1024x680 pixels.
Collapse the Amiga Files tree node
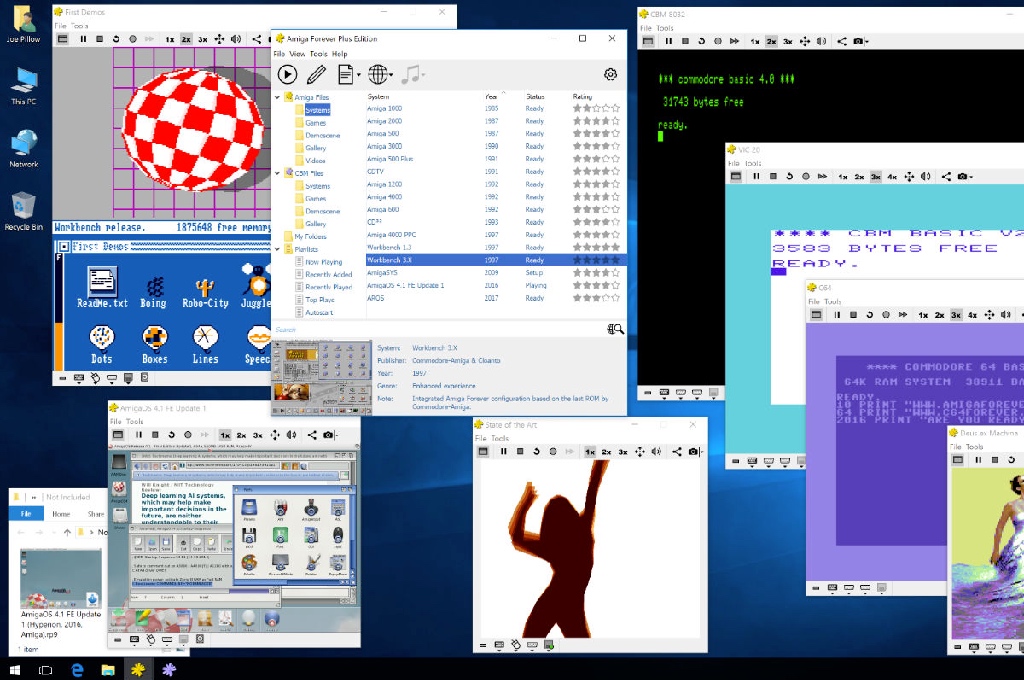point(275,97)
